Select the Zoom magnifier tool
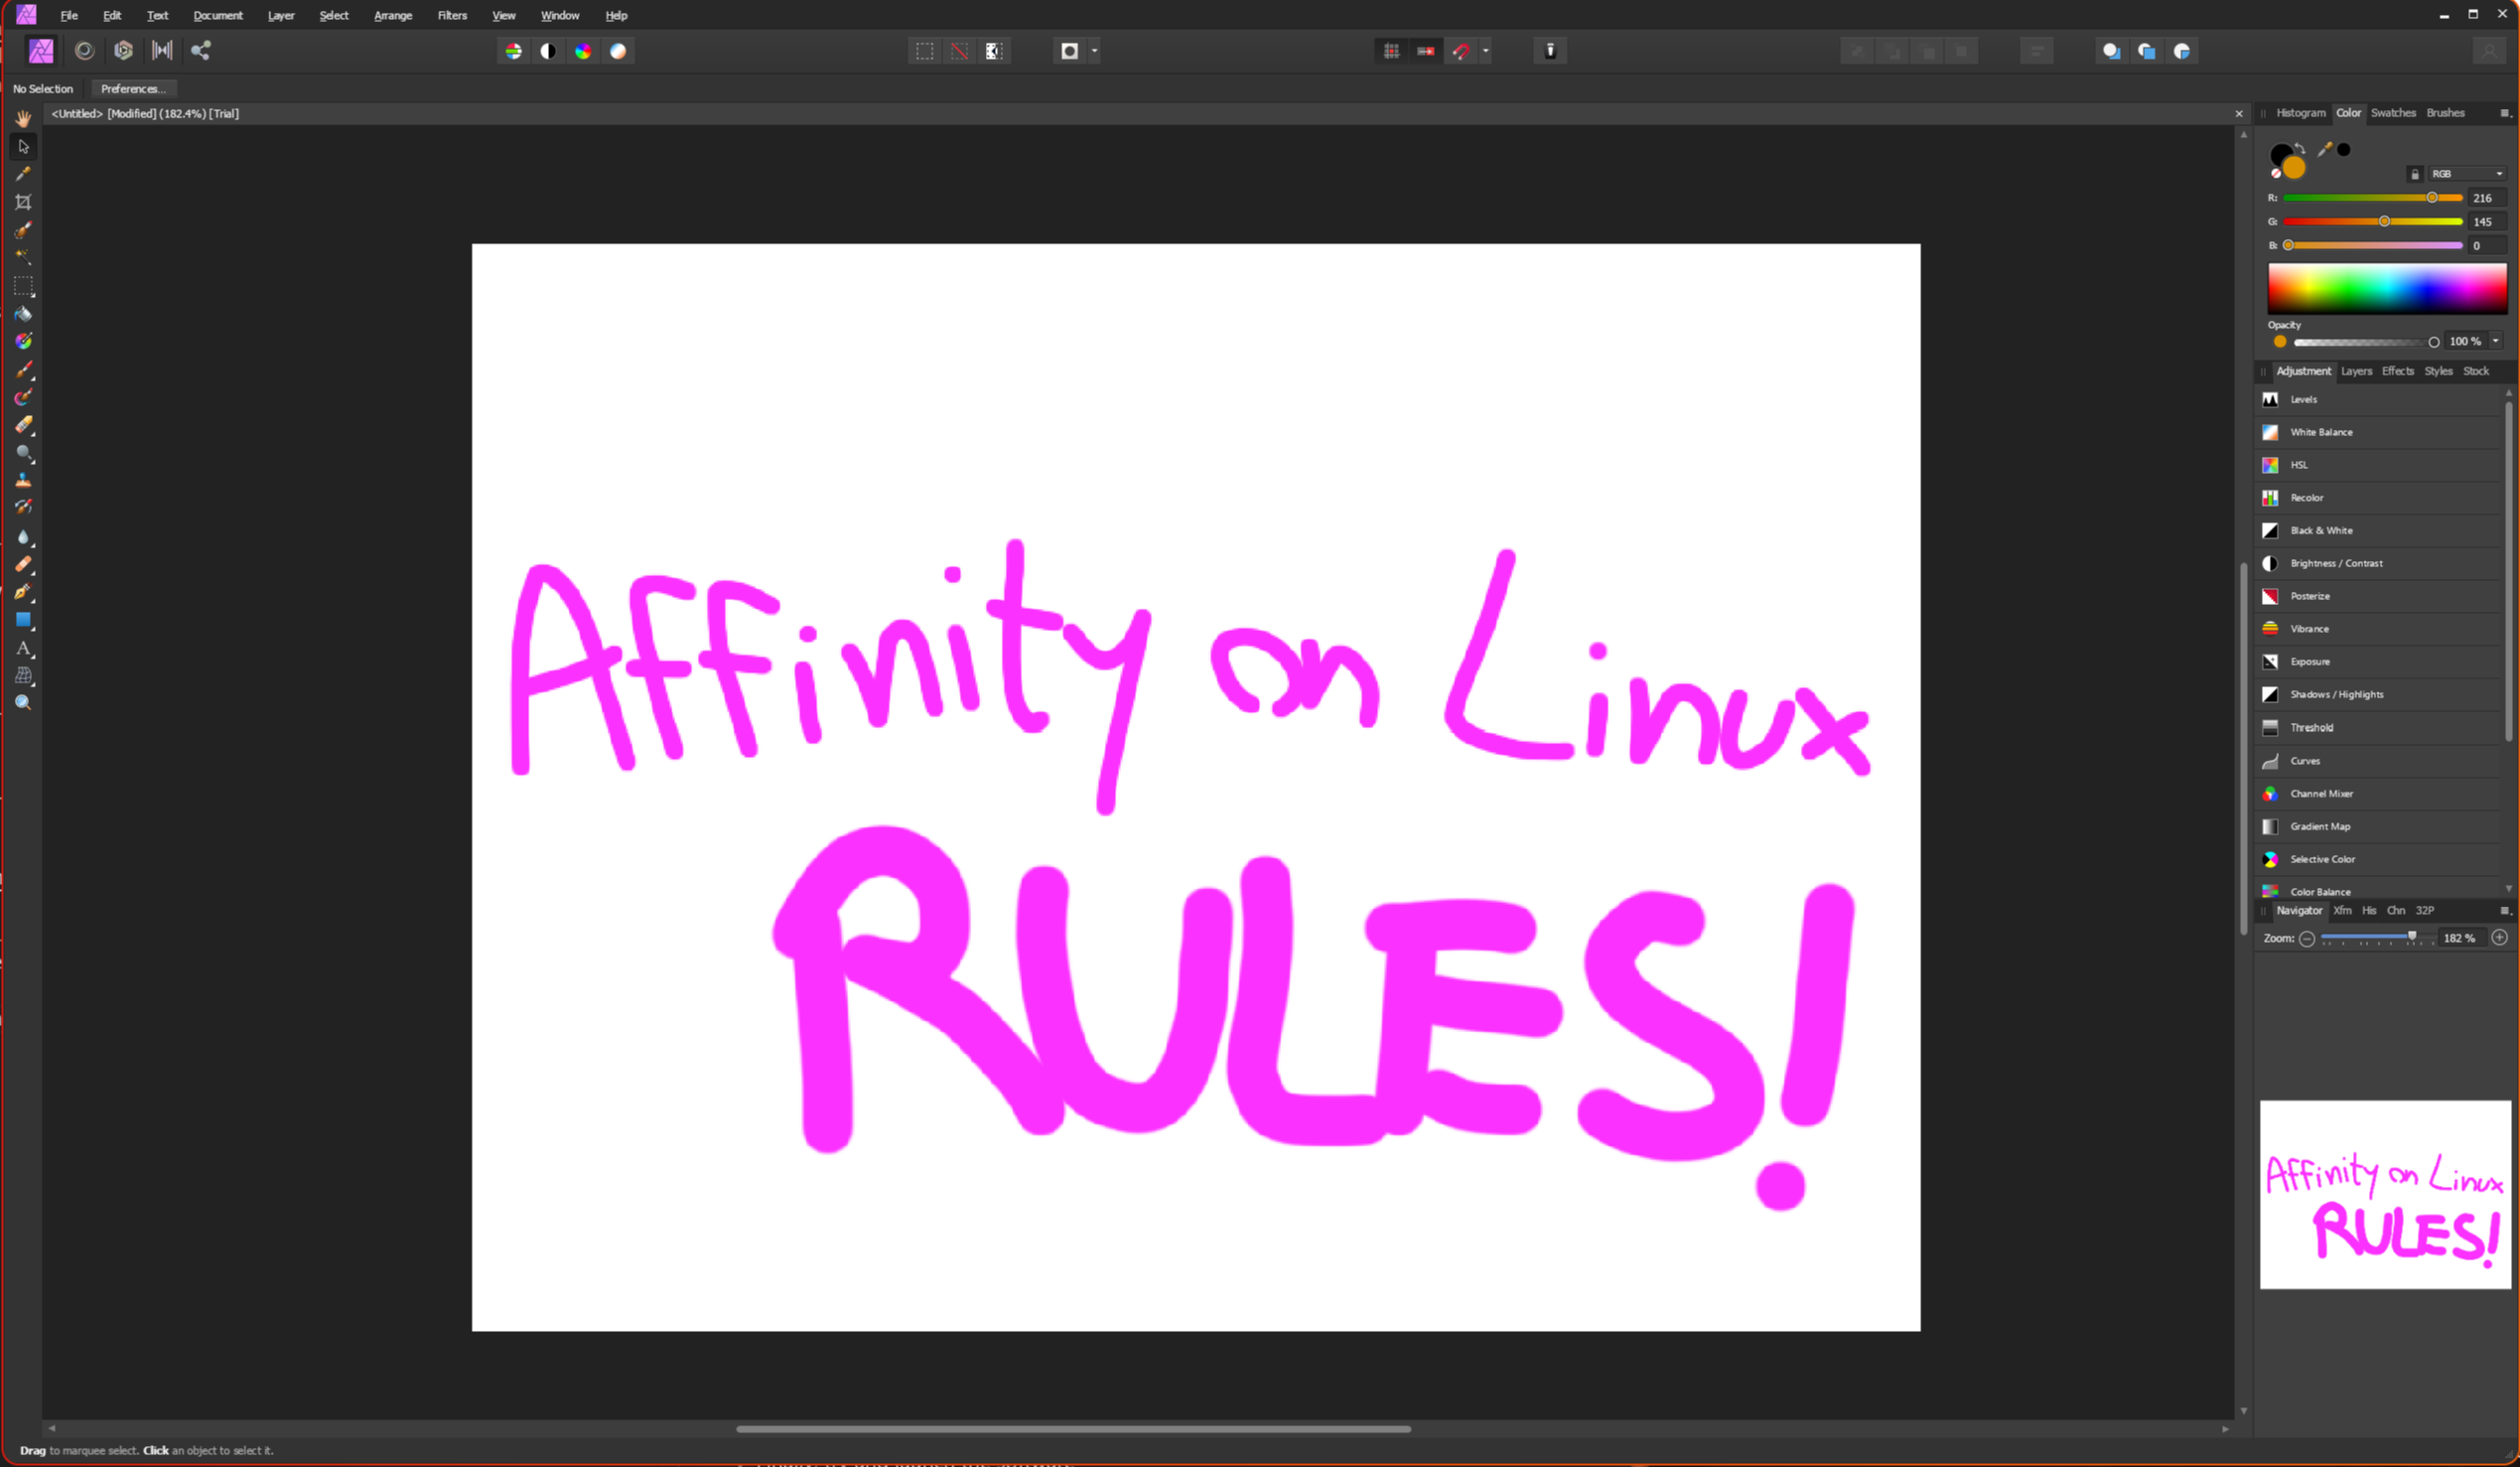 click(x=23, y=703)
